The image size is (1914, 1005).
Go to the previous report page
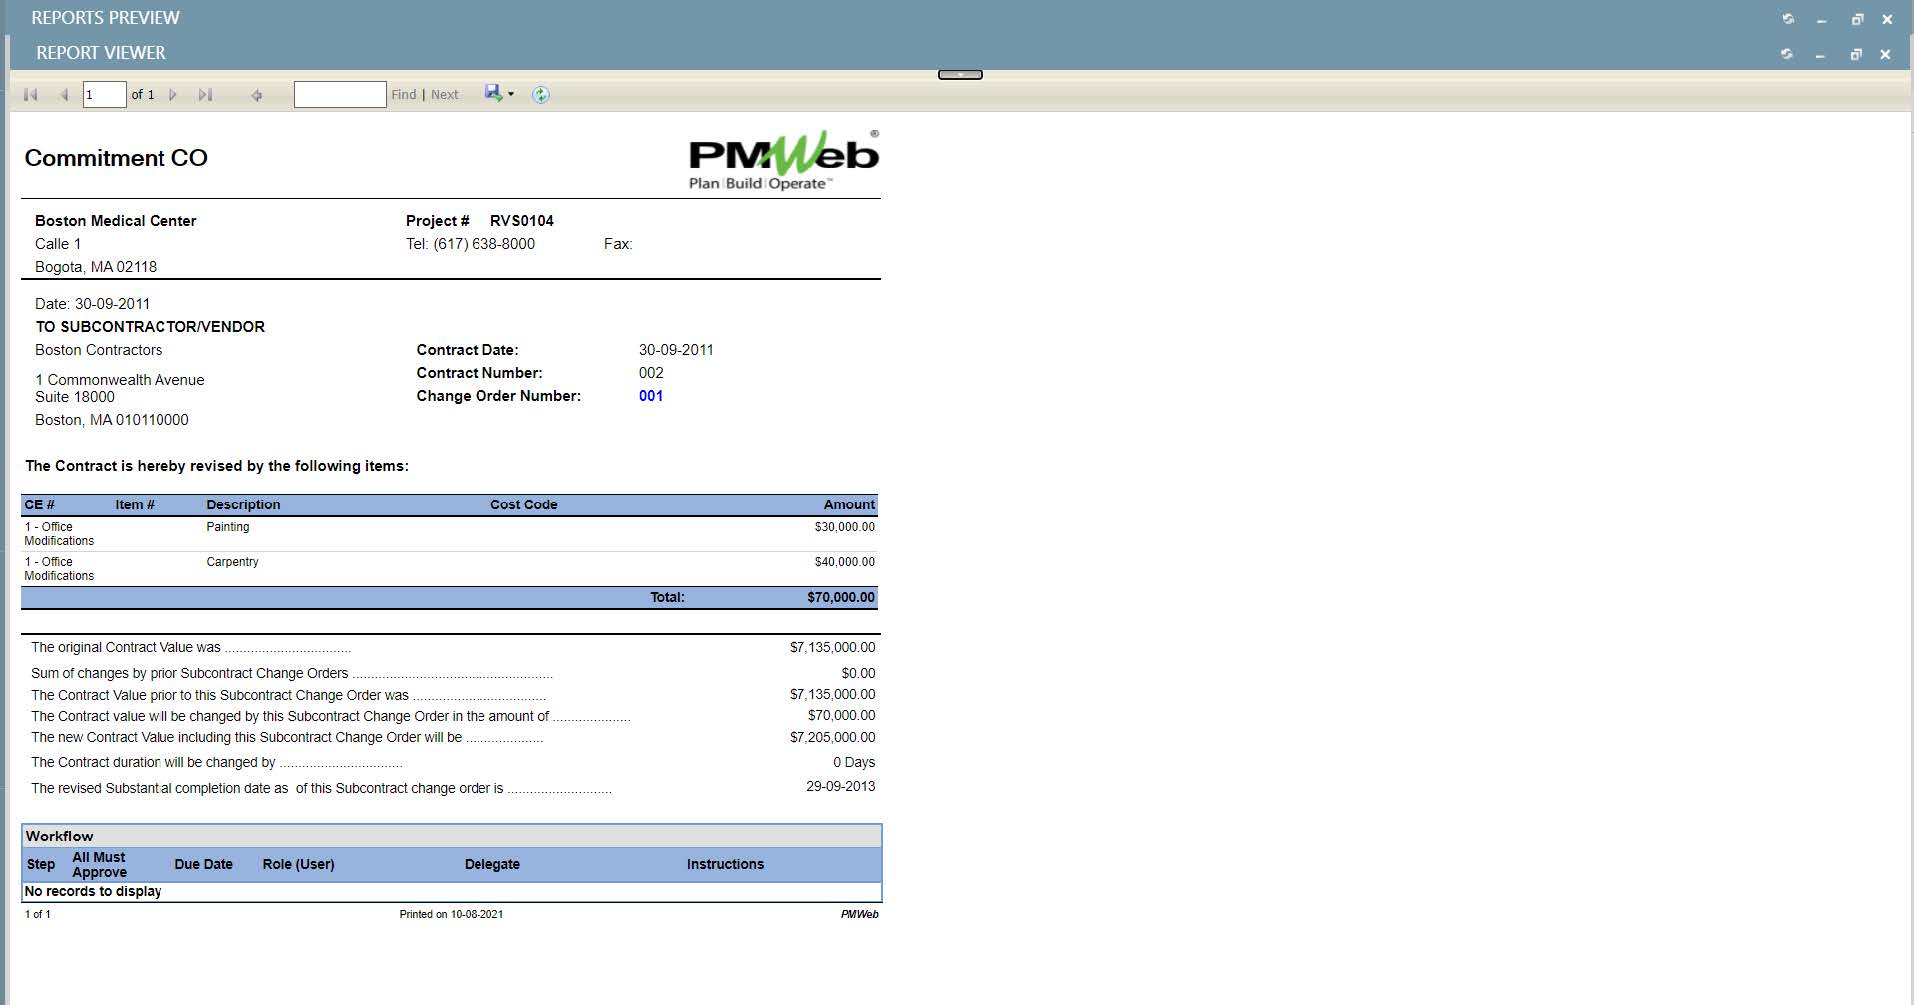(64, 95)
